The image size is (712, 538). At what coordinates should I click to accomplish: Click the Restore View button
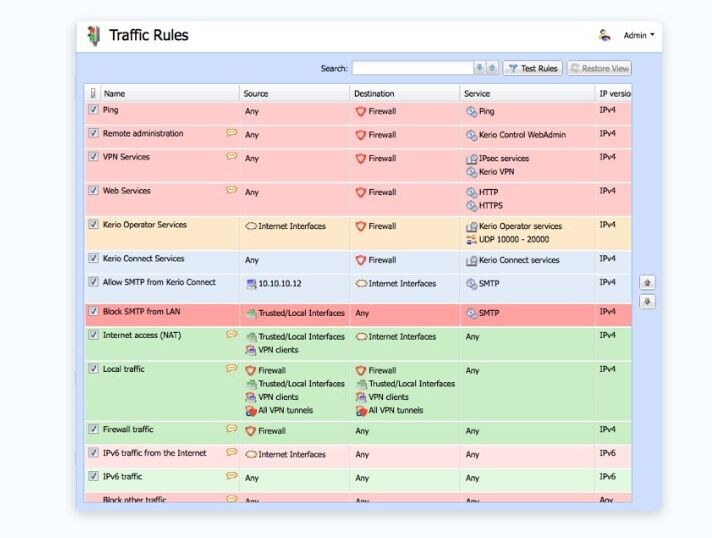click(x=599, y=68)
